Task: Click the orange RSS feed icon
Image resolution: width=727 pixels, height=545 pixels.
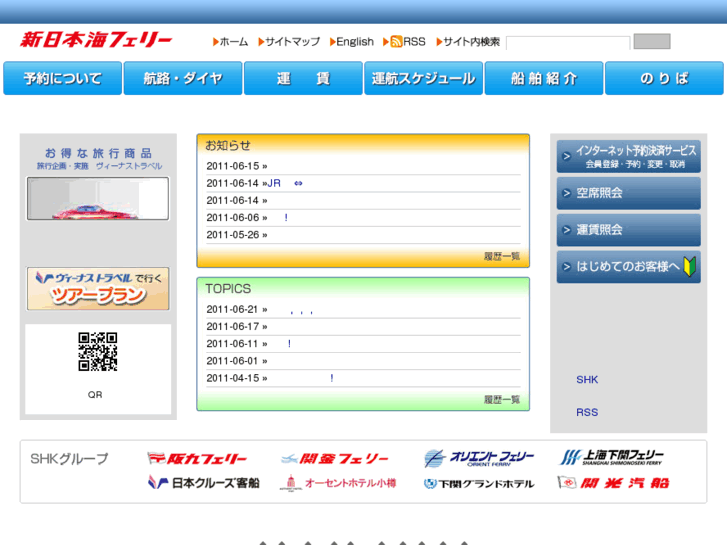Action: point(396,42)
